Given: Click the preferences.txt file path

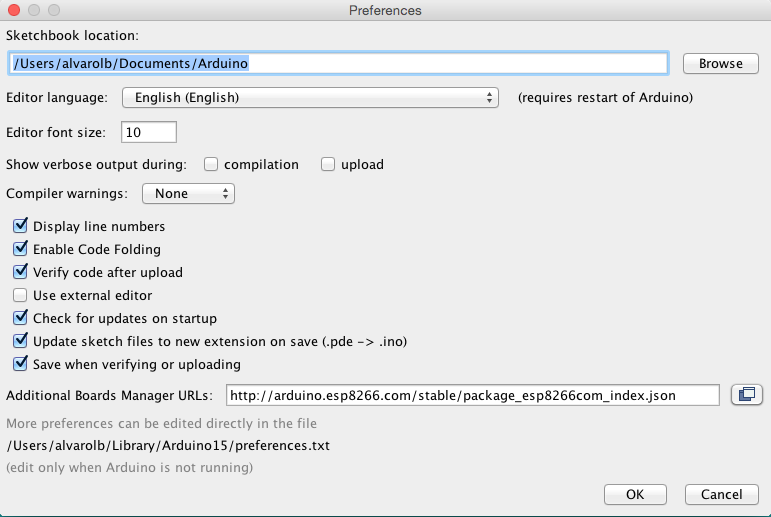Looking at the screenshot, I should click(168, 446).
